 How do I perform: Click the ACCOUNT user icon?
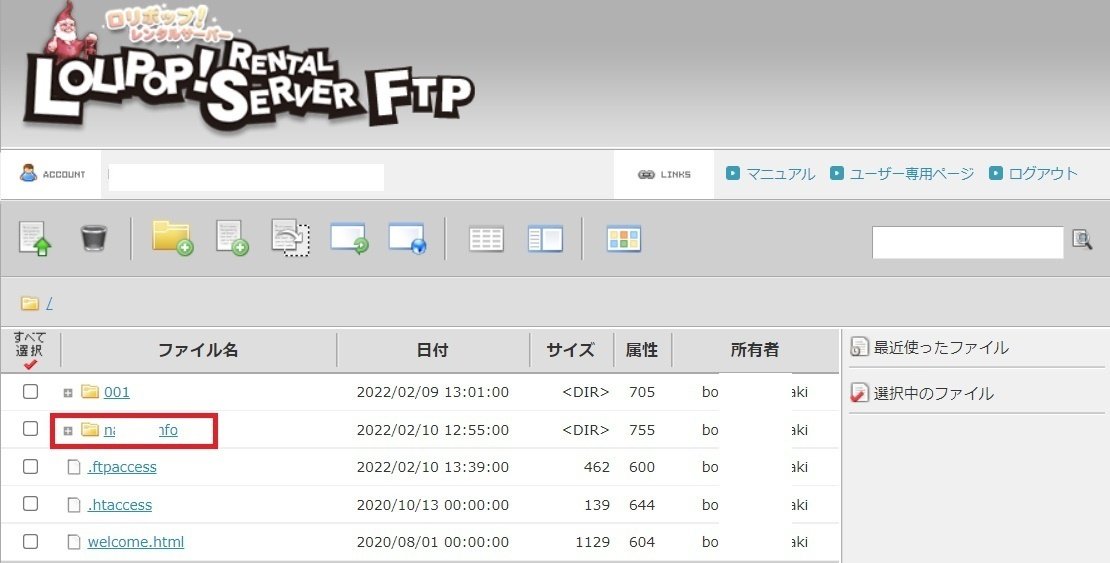(28, 173)
